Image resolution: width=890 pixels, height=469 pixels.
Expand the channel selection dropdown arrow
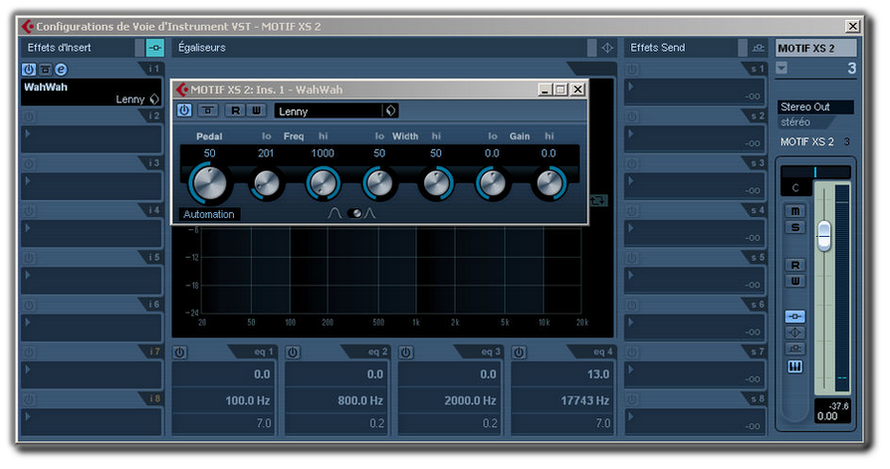click(x=782, y=68)
